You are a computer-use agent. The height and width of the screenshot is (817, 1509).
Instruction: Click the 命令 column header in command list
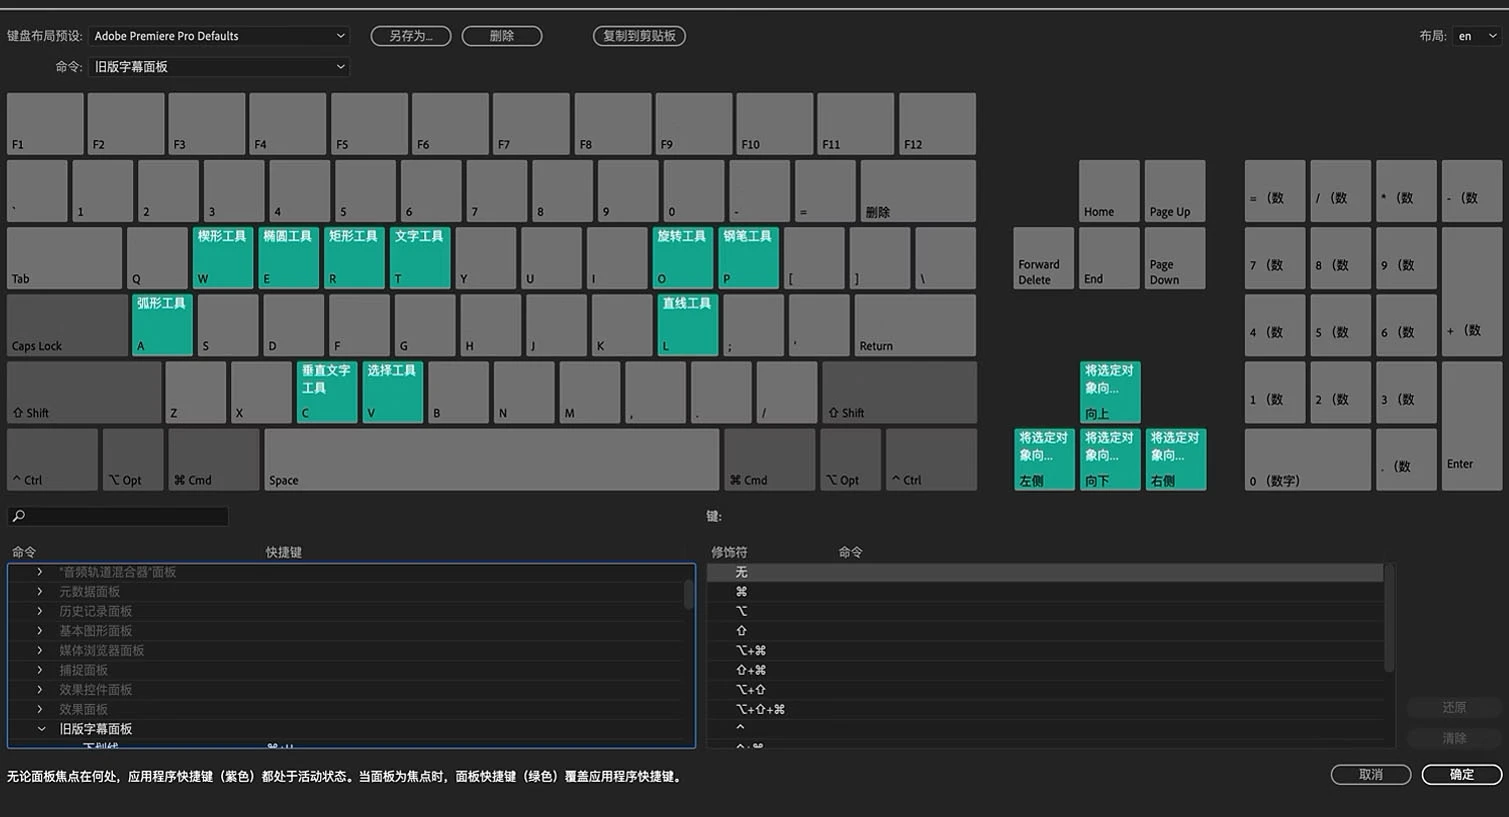tap(24, 552)
